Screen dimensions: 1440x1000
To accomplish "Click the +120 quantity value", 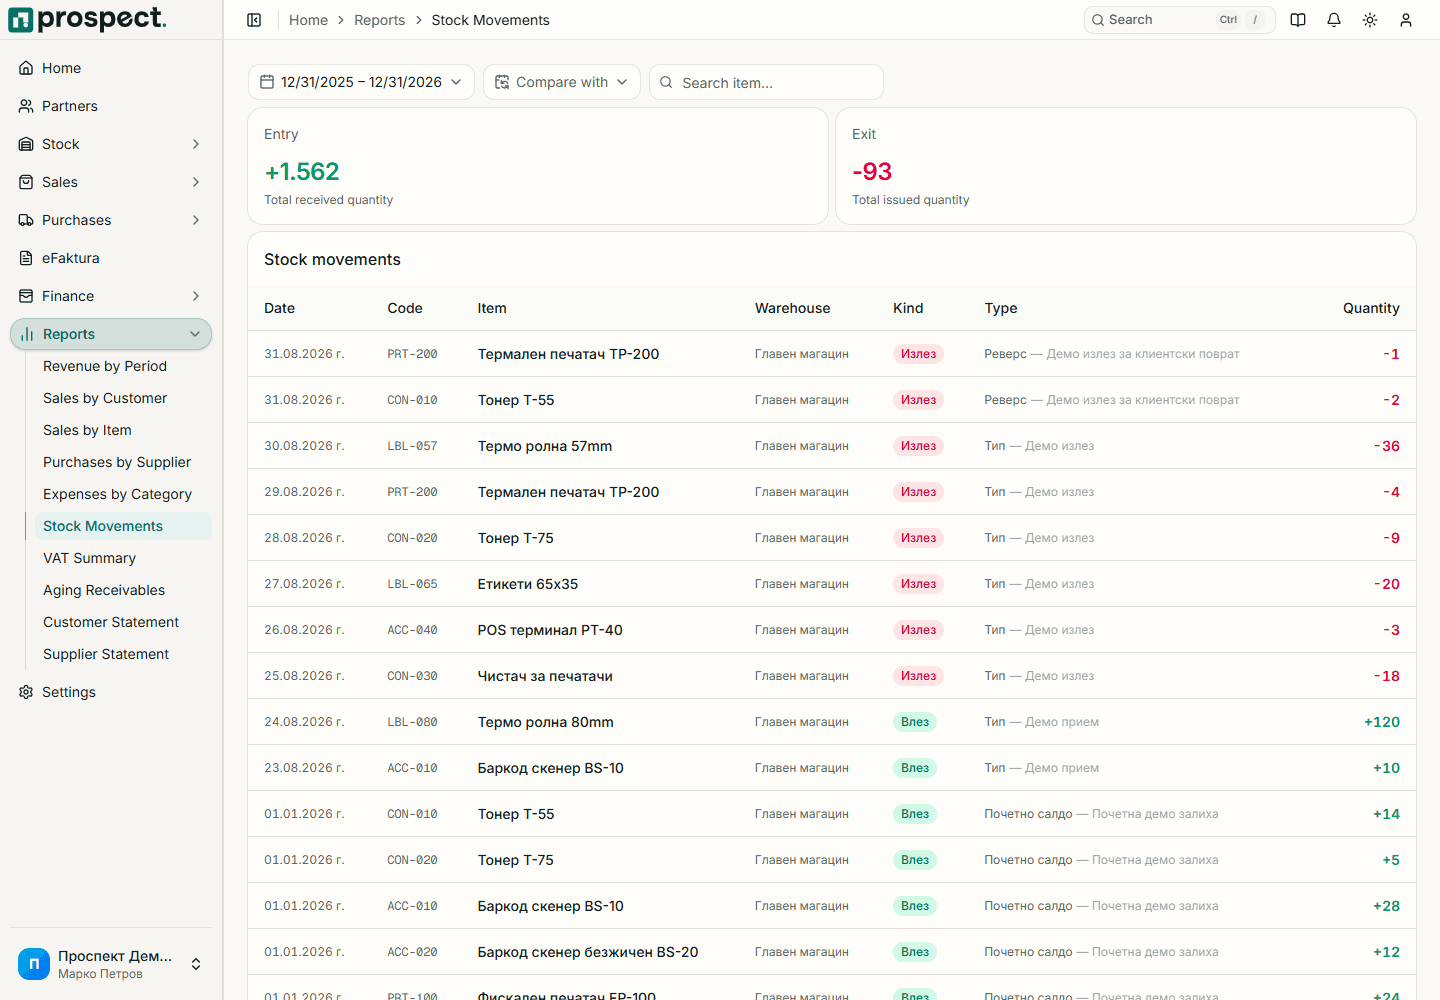I will [x=1382, y=722].
